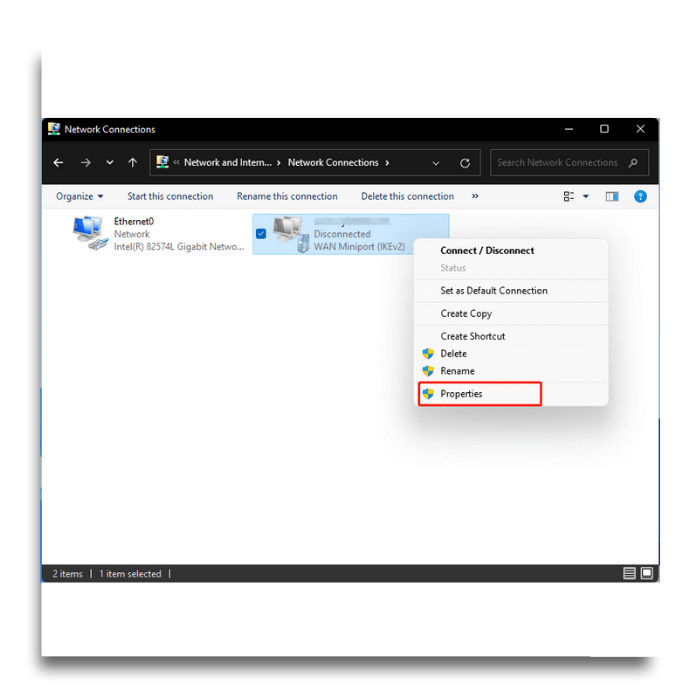Click the Network Connections title bar icon
This screenshot has height=700, width=700.
(x=54, y=129)
